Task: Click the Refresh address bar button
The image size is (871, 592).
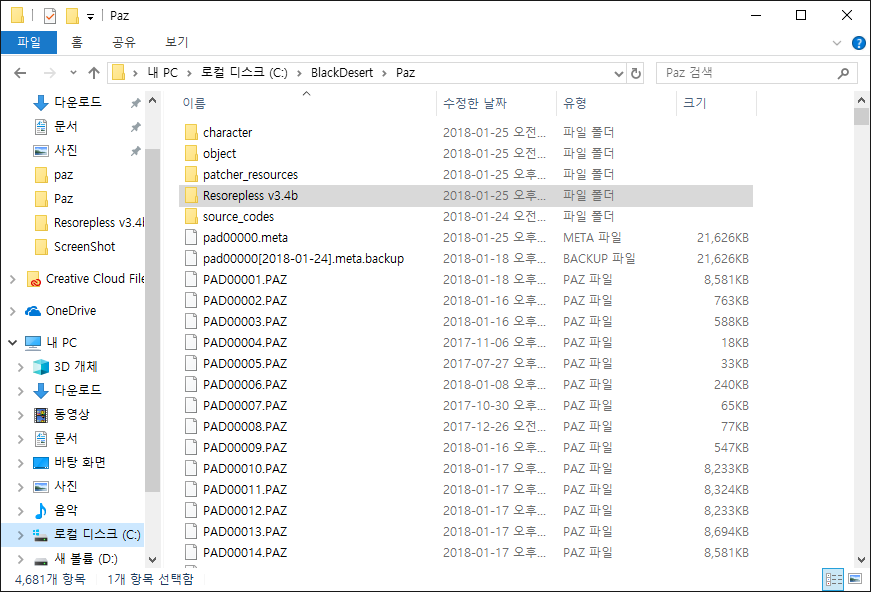Action: 636,73
